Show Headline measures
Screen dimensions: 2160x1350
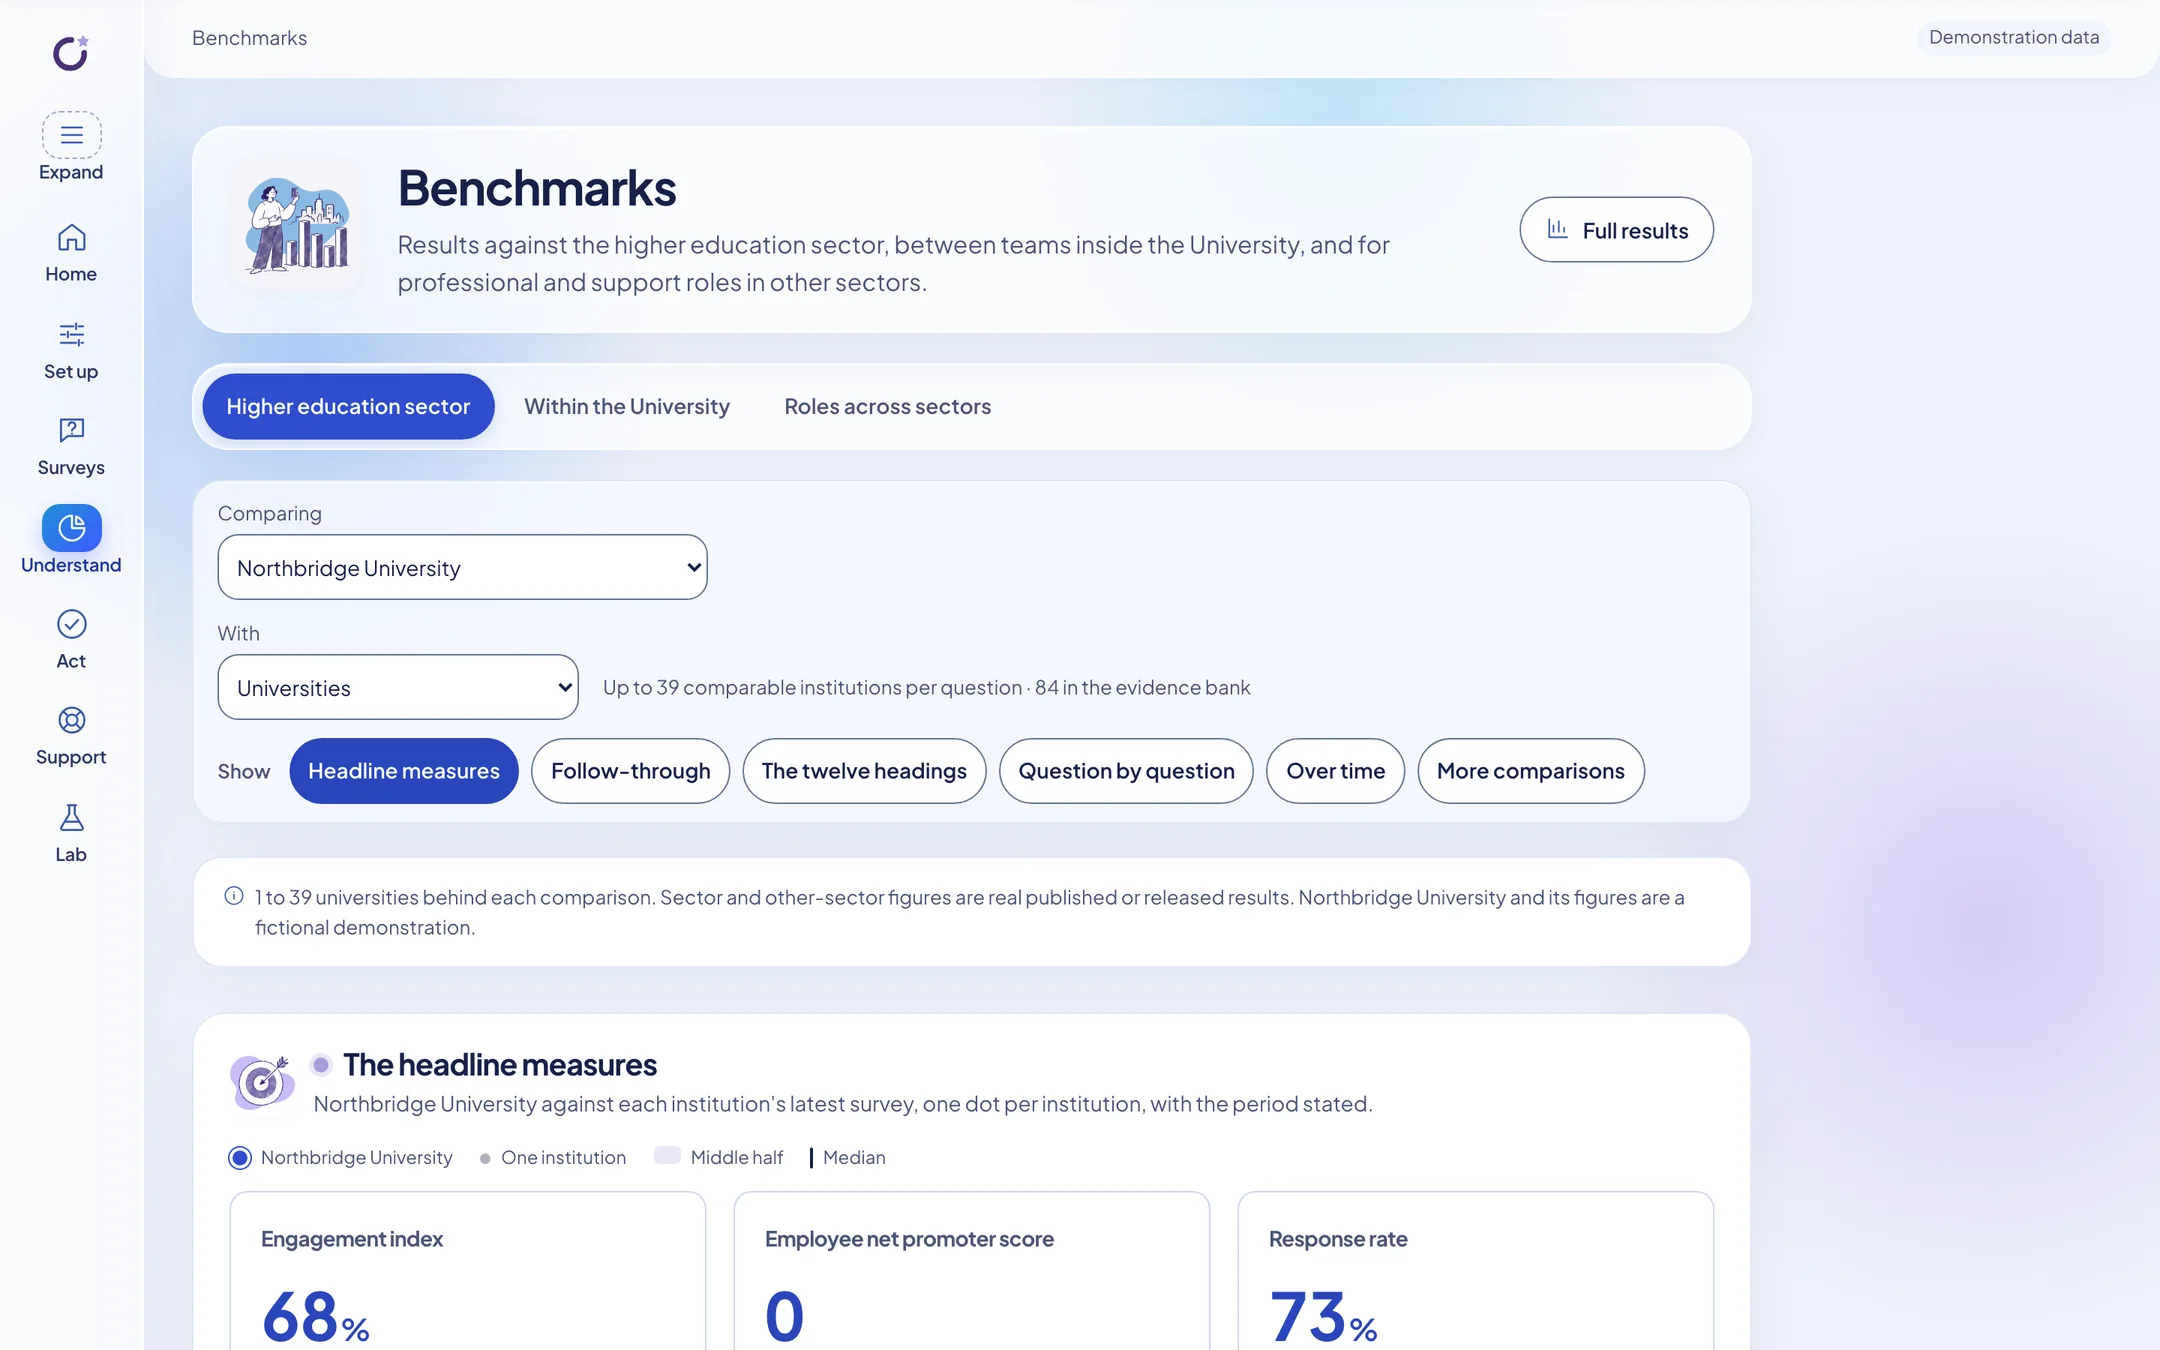click(404, 771)
